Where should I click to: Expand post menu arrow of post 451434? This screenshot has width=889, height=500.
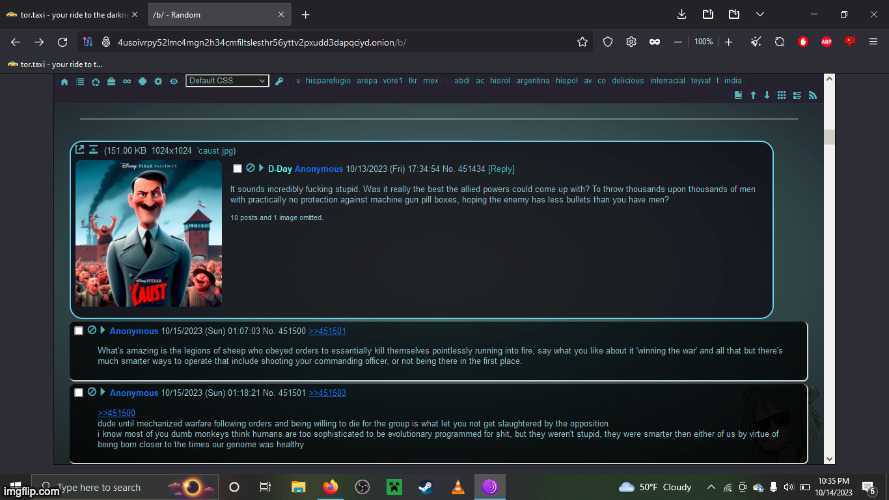pyautogui.click(x=261, y=168)
